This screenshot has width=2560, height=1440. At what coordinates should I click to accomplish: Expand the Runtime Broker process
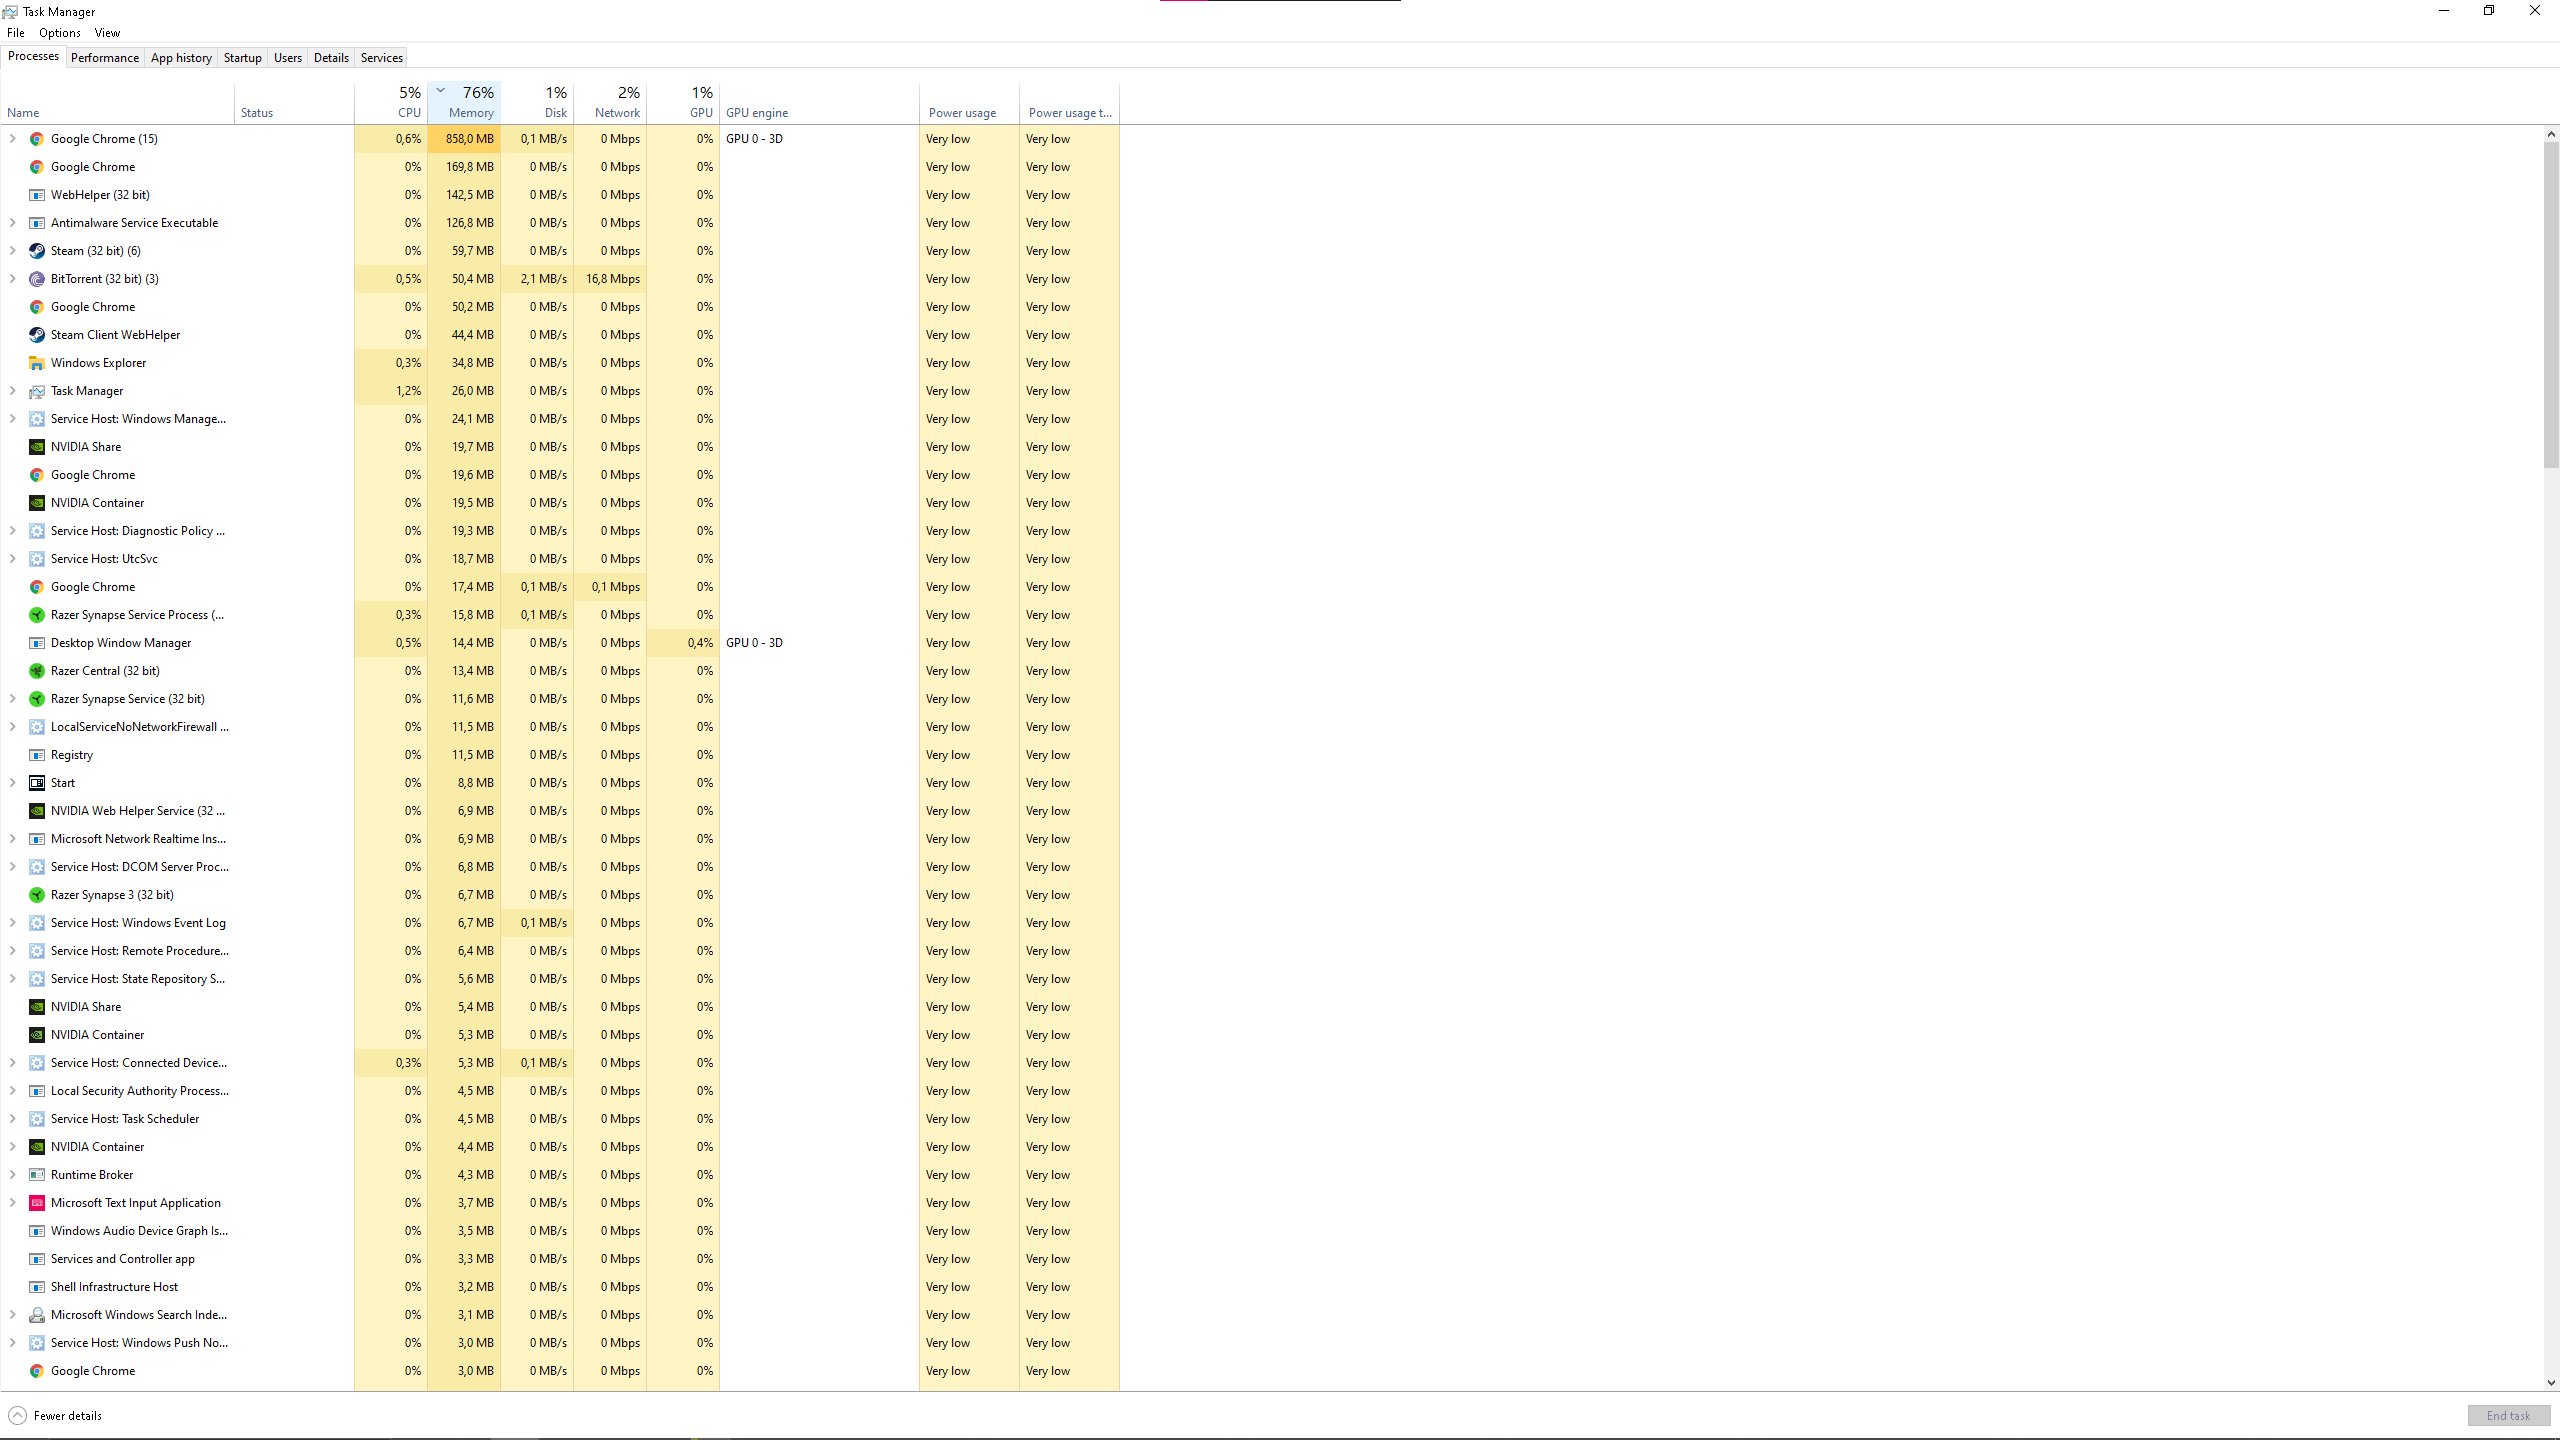pyautogui.click(x=13, y=1175)
